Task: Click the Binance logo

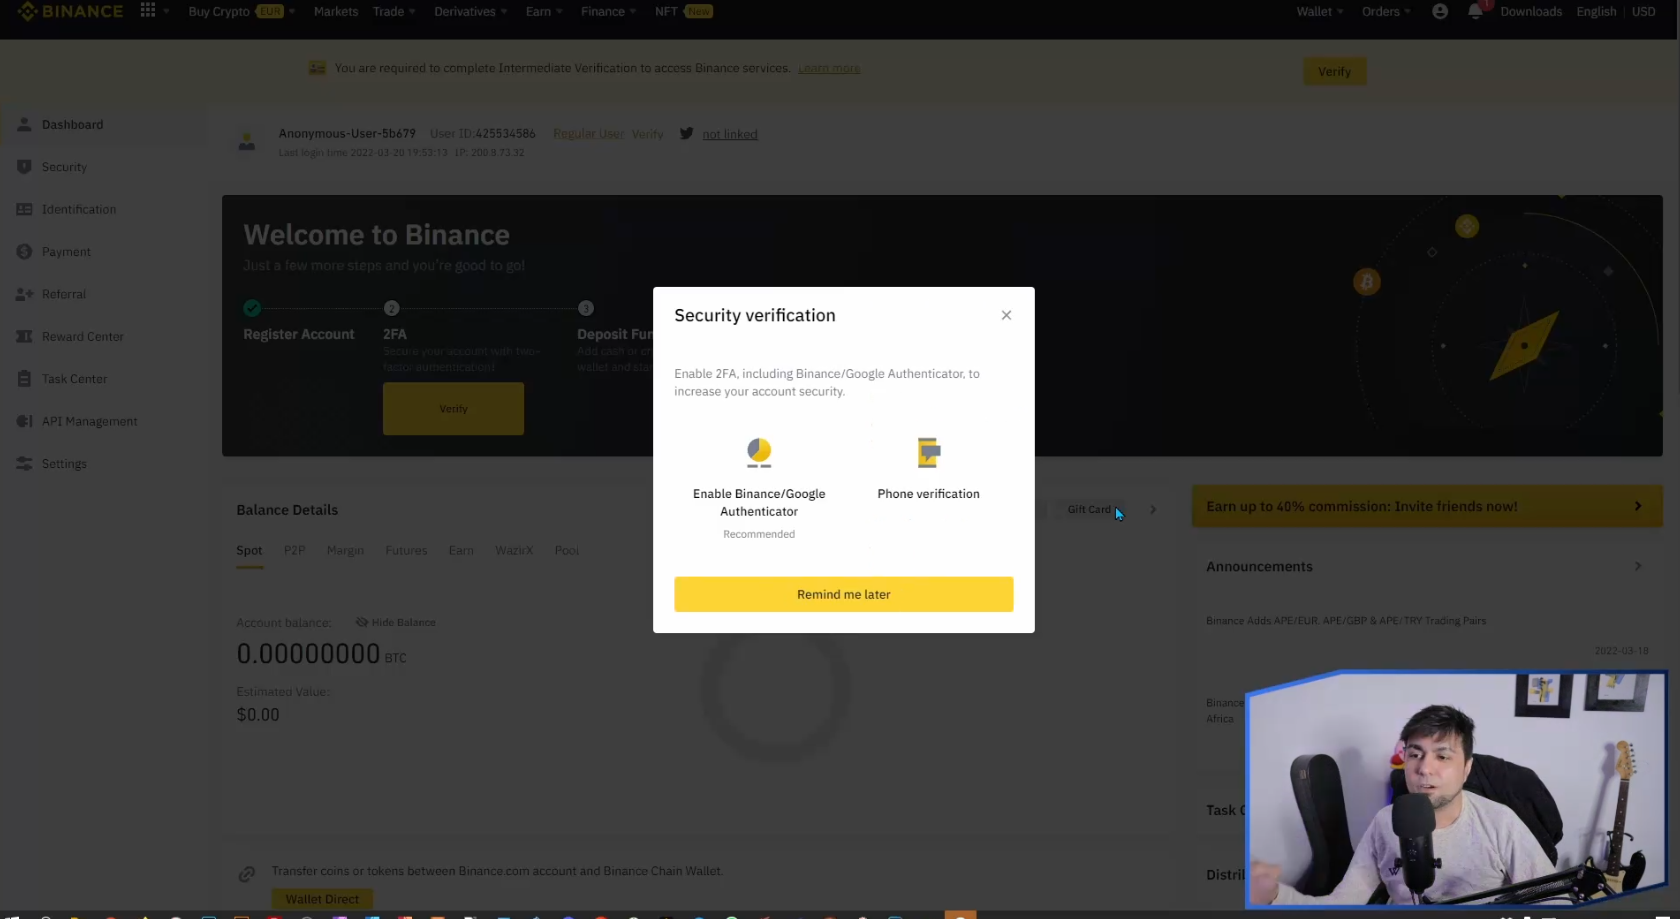Action: [x=71, y=12]
